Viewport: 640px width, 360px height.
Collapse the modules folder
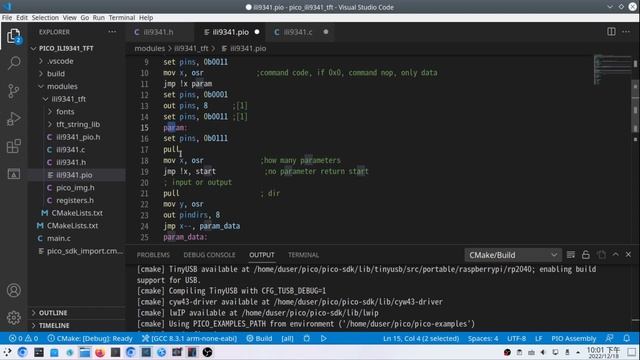[62, 86]
